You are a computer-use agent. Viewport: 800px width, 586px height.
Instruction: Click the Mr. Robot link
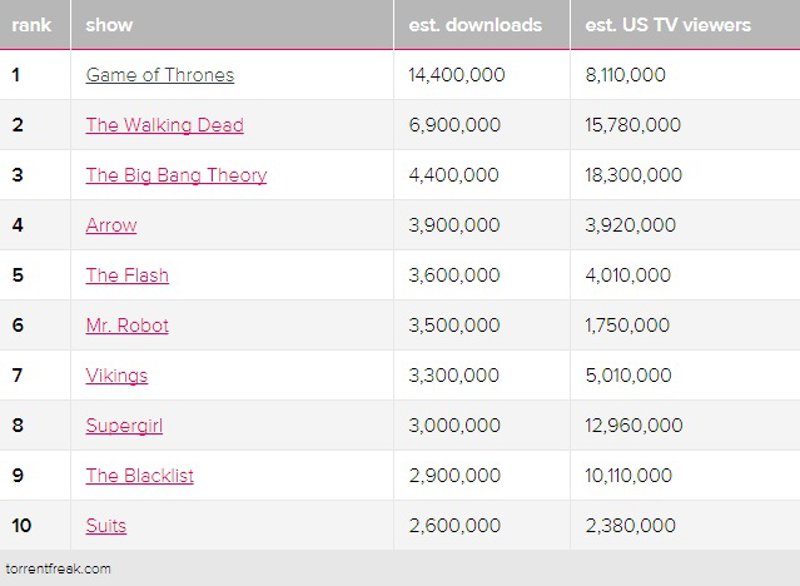click(x=127, y=325)
